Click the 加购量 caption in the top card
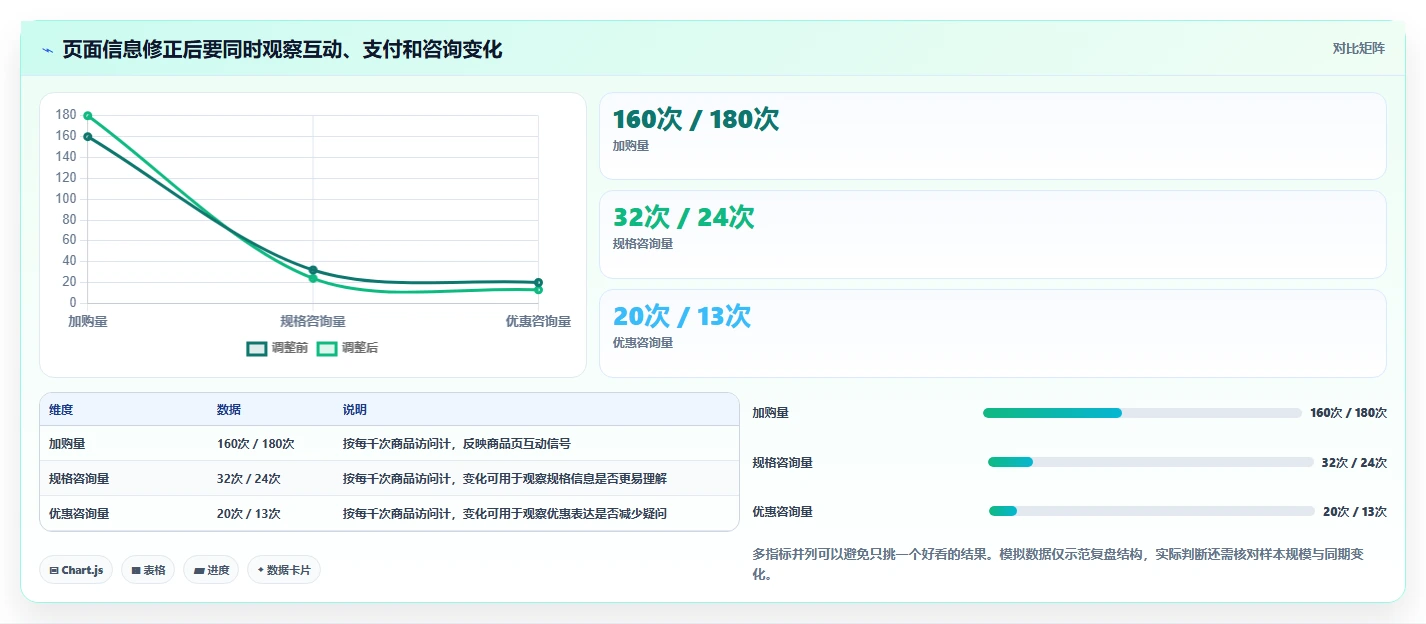Screen dimensions: 1426x624 (x=631, y=146)
